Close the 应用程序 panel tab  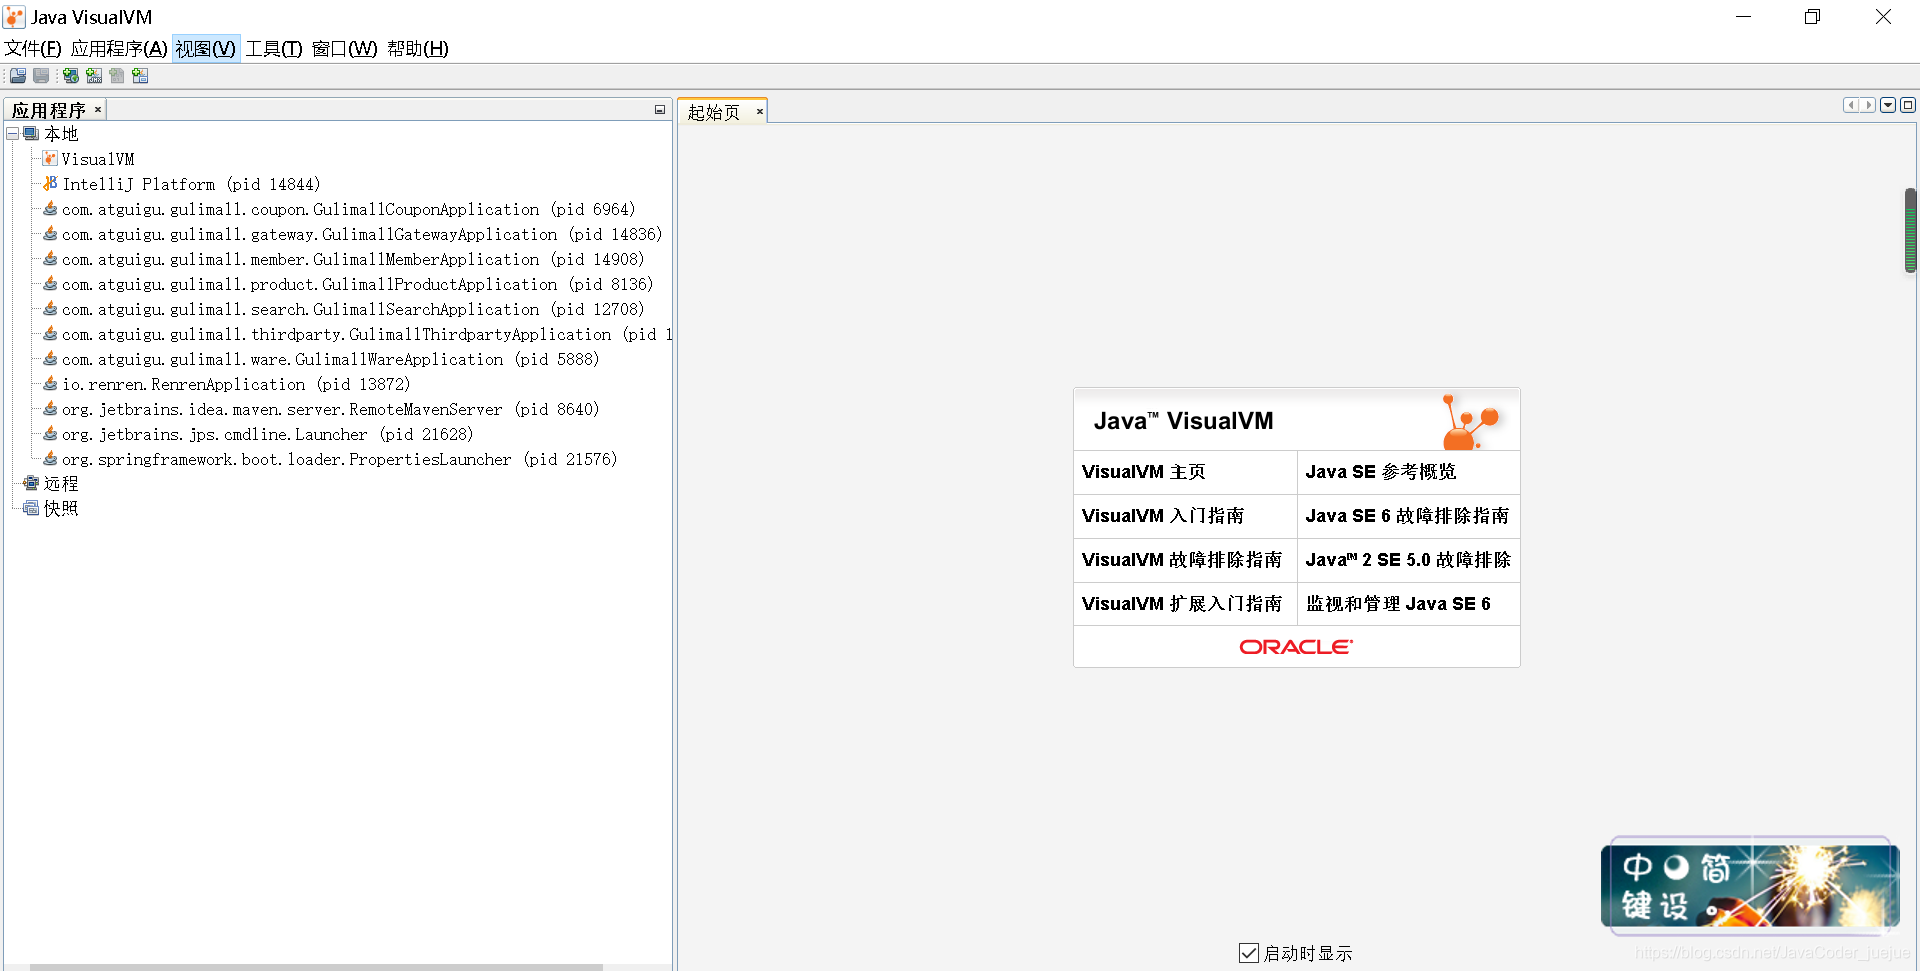click(x=98, y=110)
